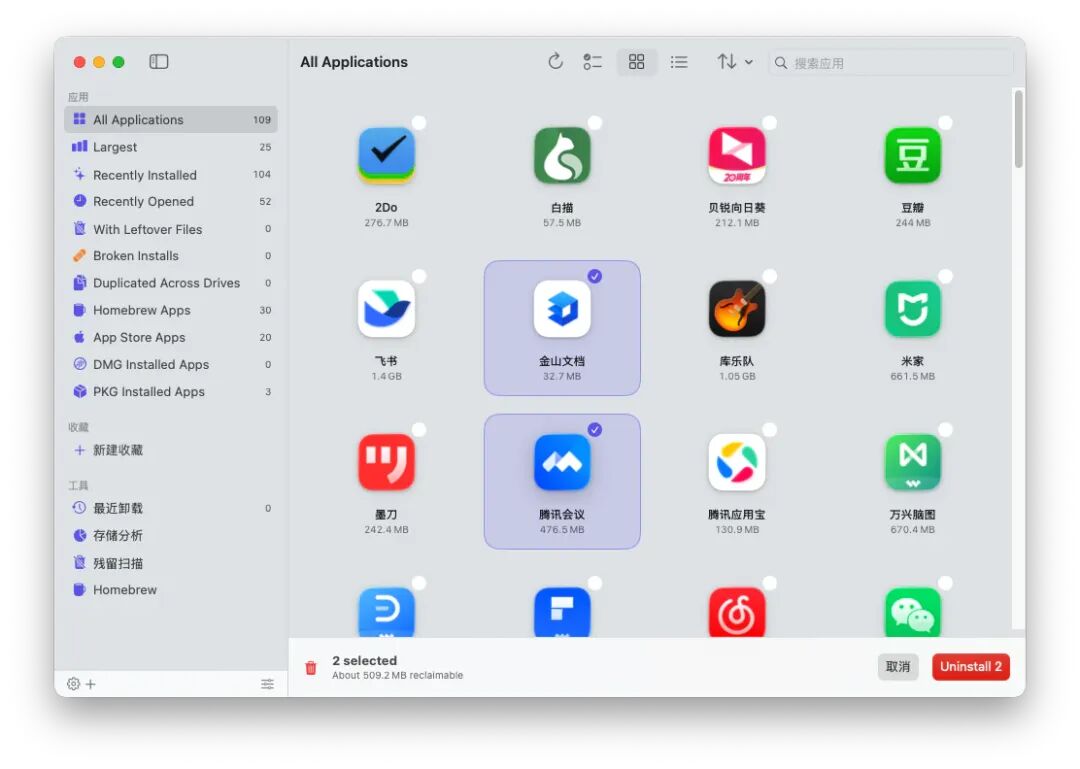This screenshot has width=1080, height=769.
Task: Switch to grid view layout
Action: pos(636,62)
